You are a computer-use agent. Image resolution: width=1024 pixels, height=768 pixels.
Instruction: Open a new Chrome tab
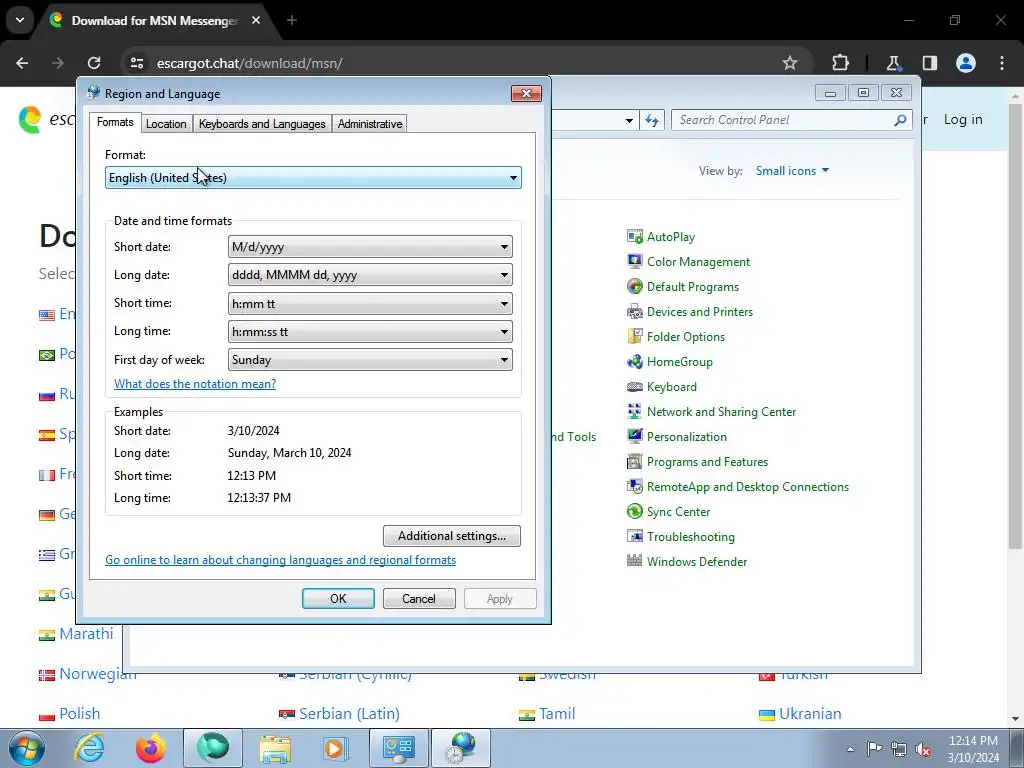pyautogui.click(x=292, y=21)
